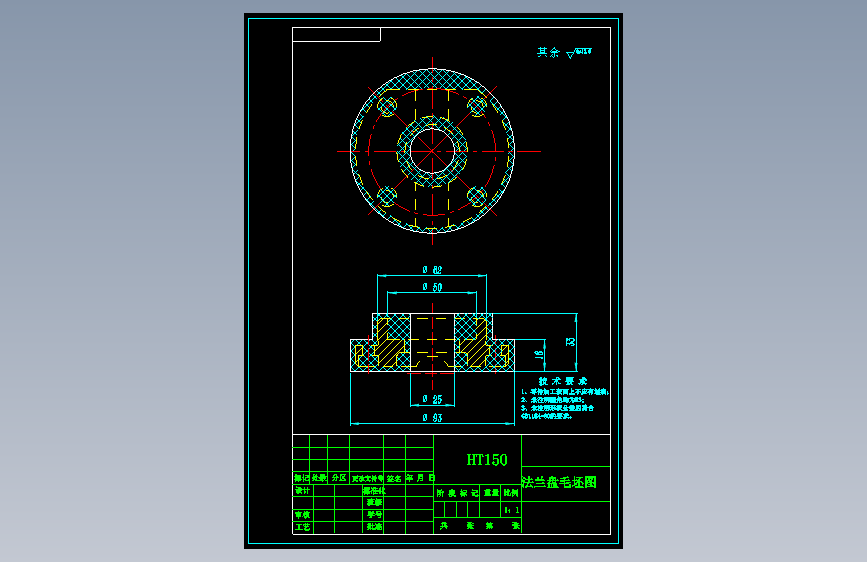Click the 阶段标记 cell
The width and height of the screenshot is (867, 562).
tap(457, 492)
